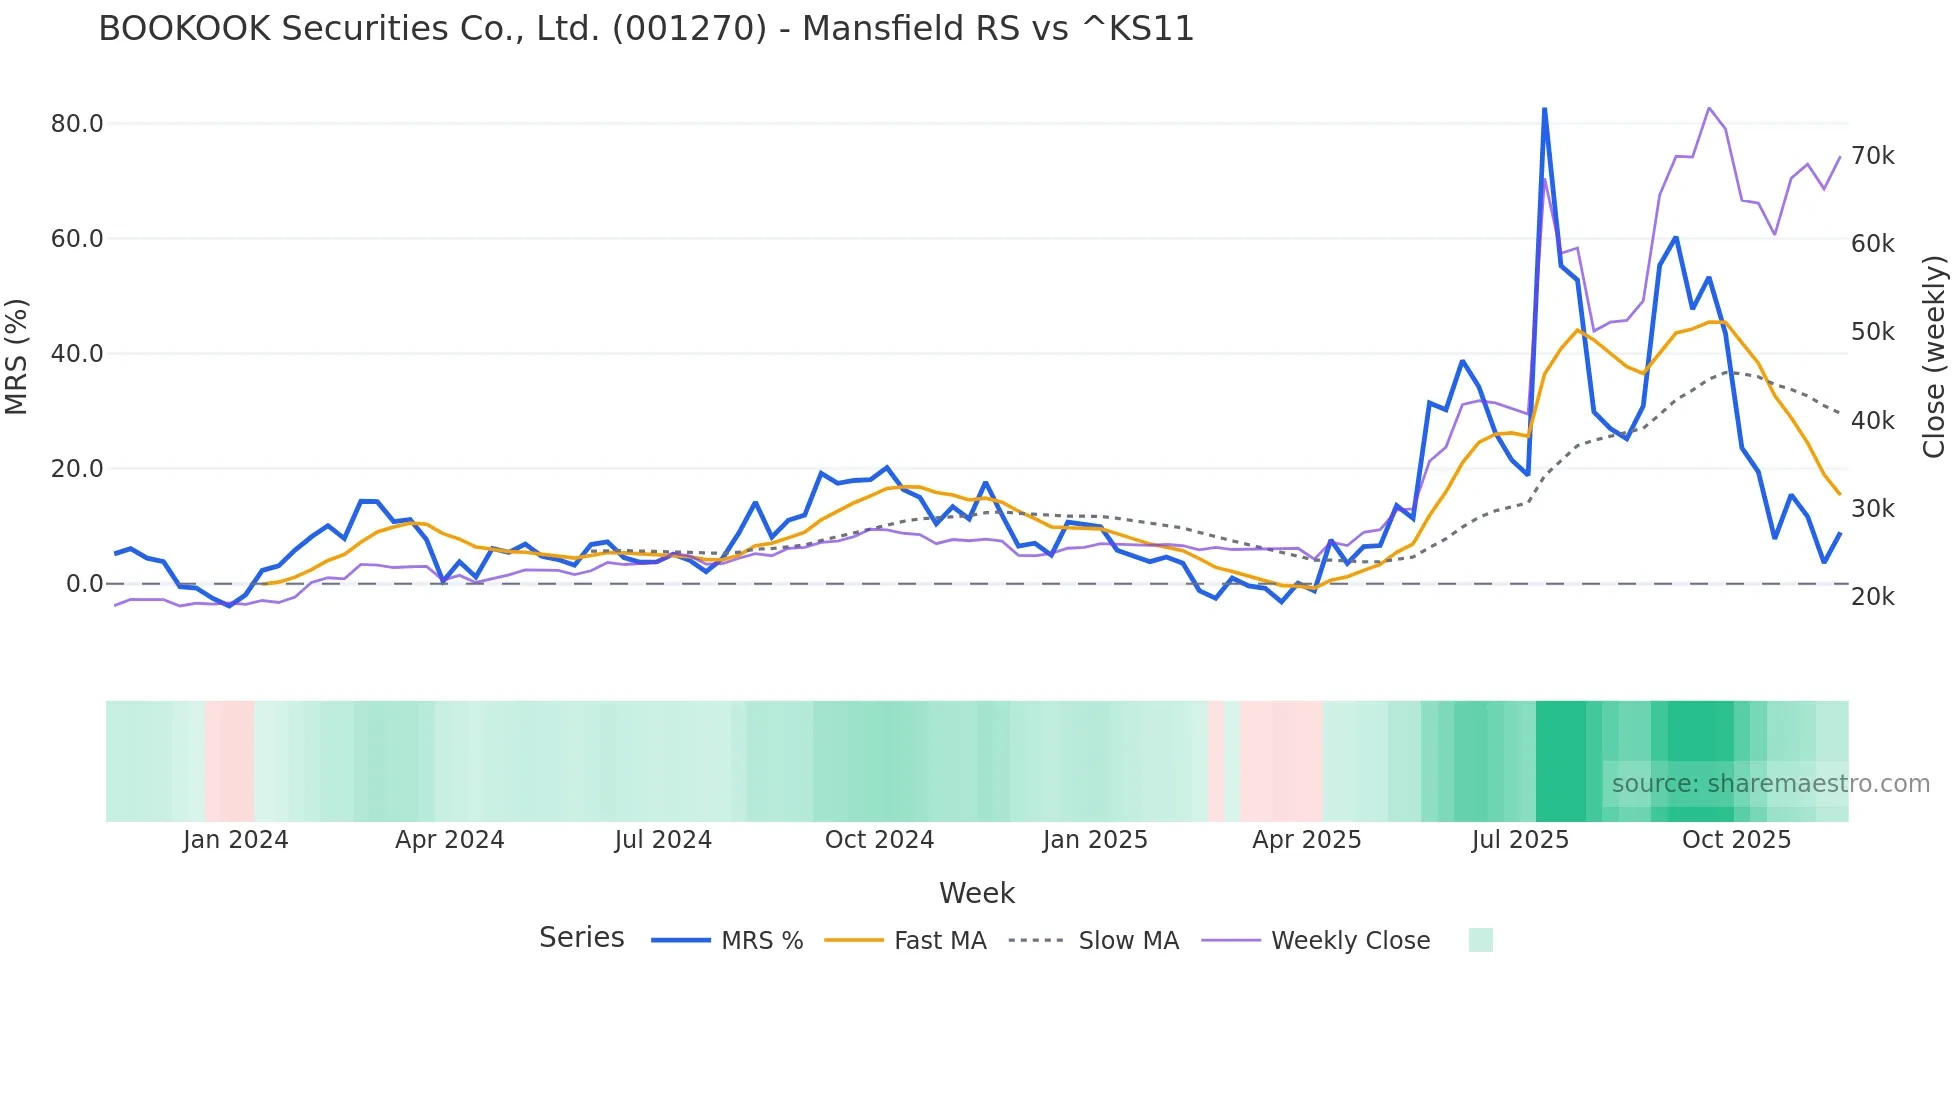Click the Jul 2025 axis label

[1520, 840]
